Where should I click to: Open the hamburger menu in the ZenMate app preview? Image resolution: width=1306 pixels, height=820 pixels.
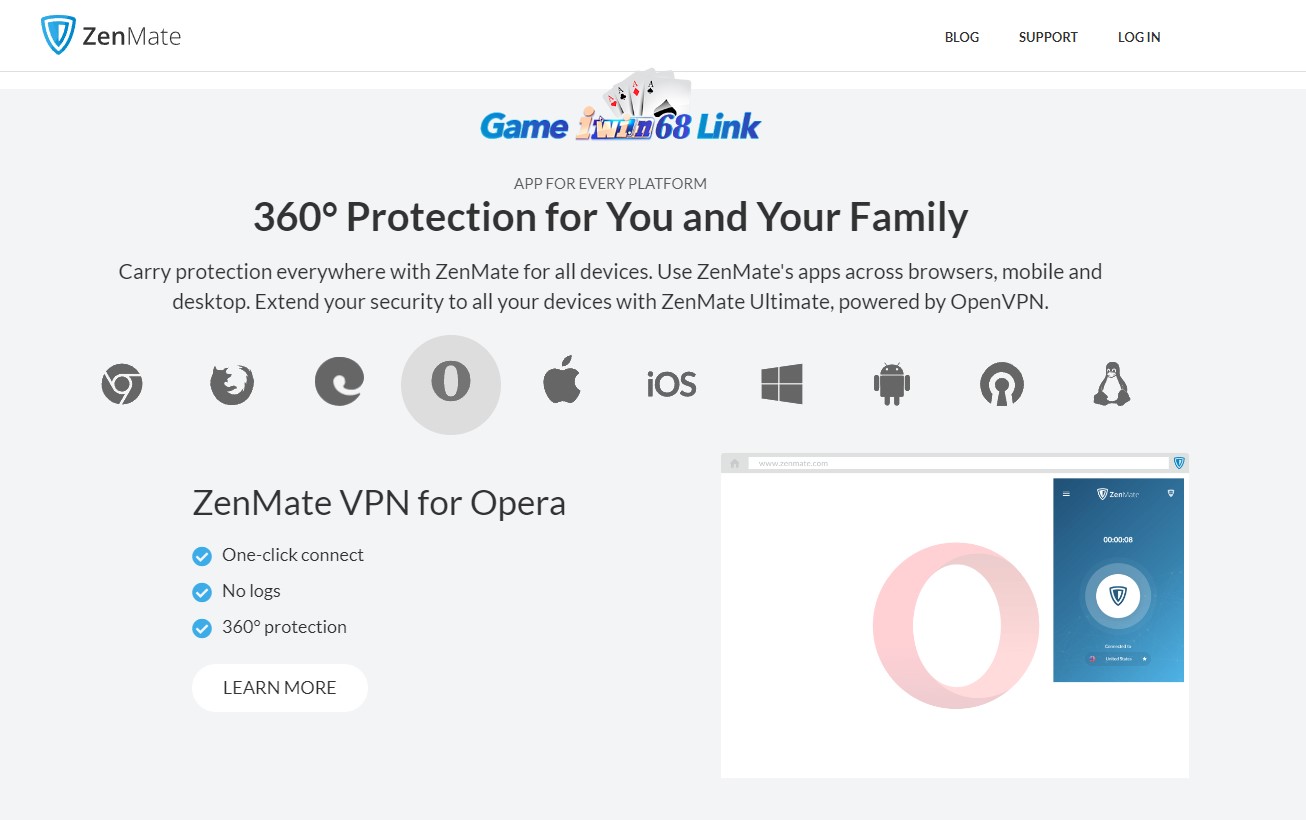tap(1066, 494)
